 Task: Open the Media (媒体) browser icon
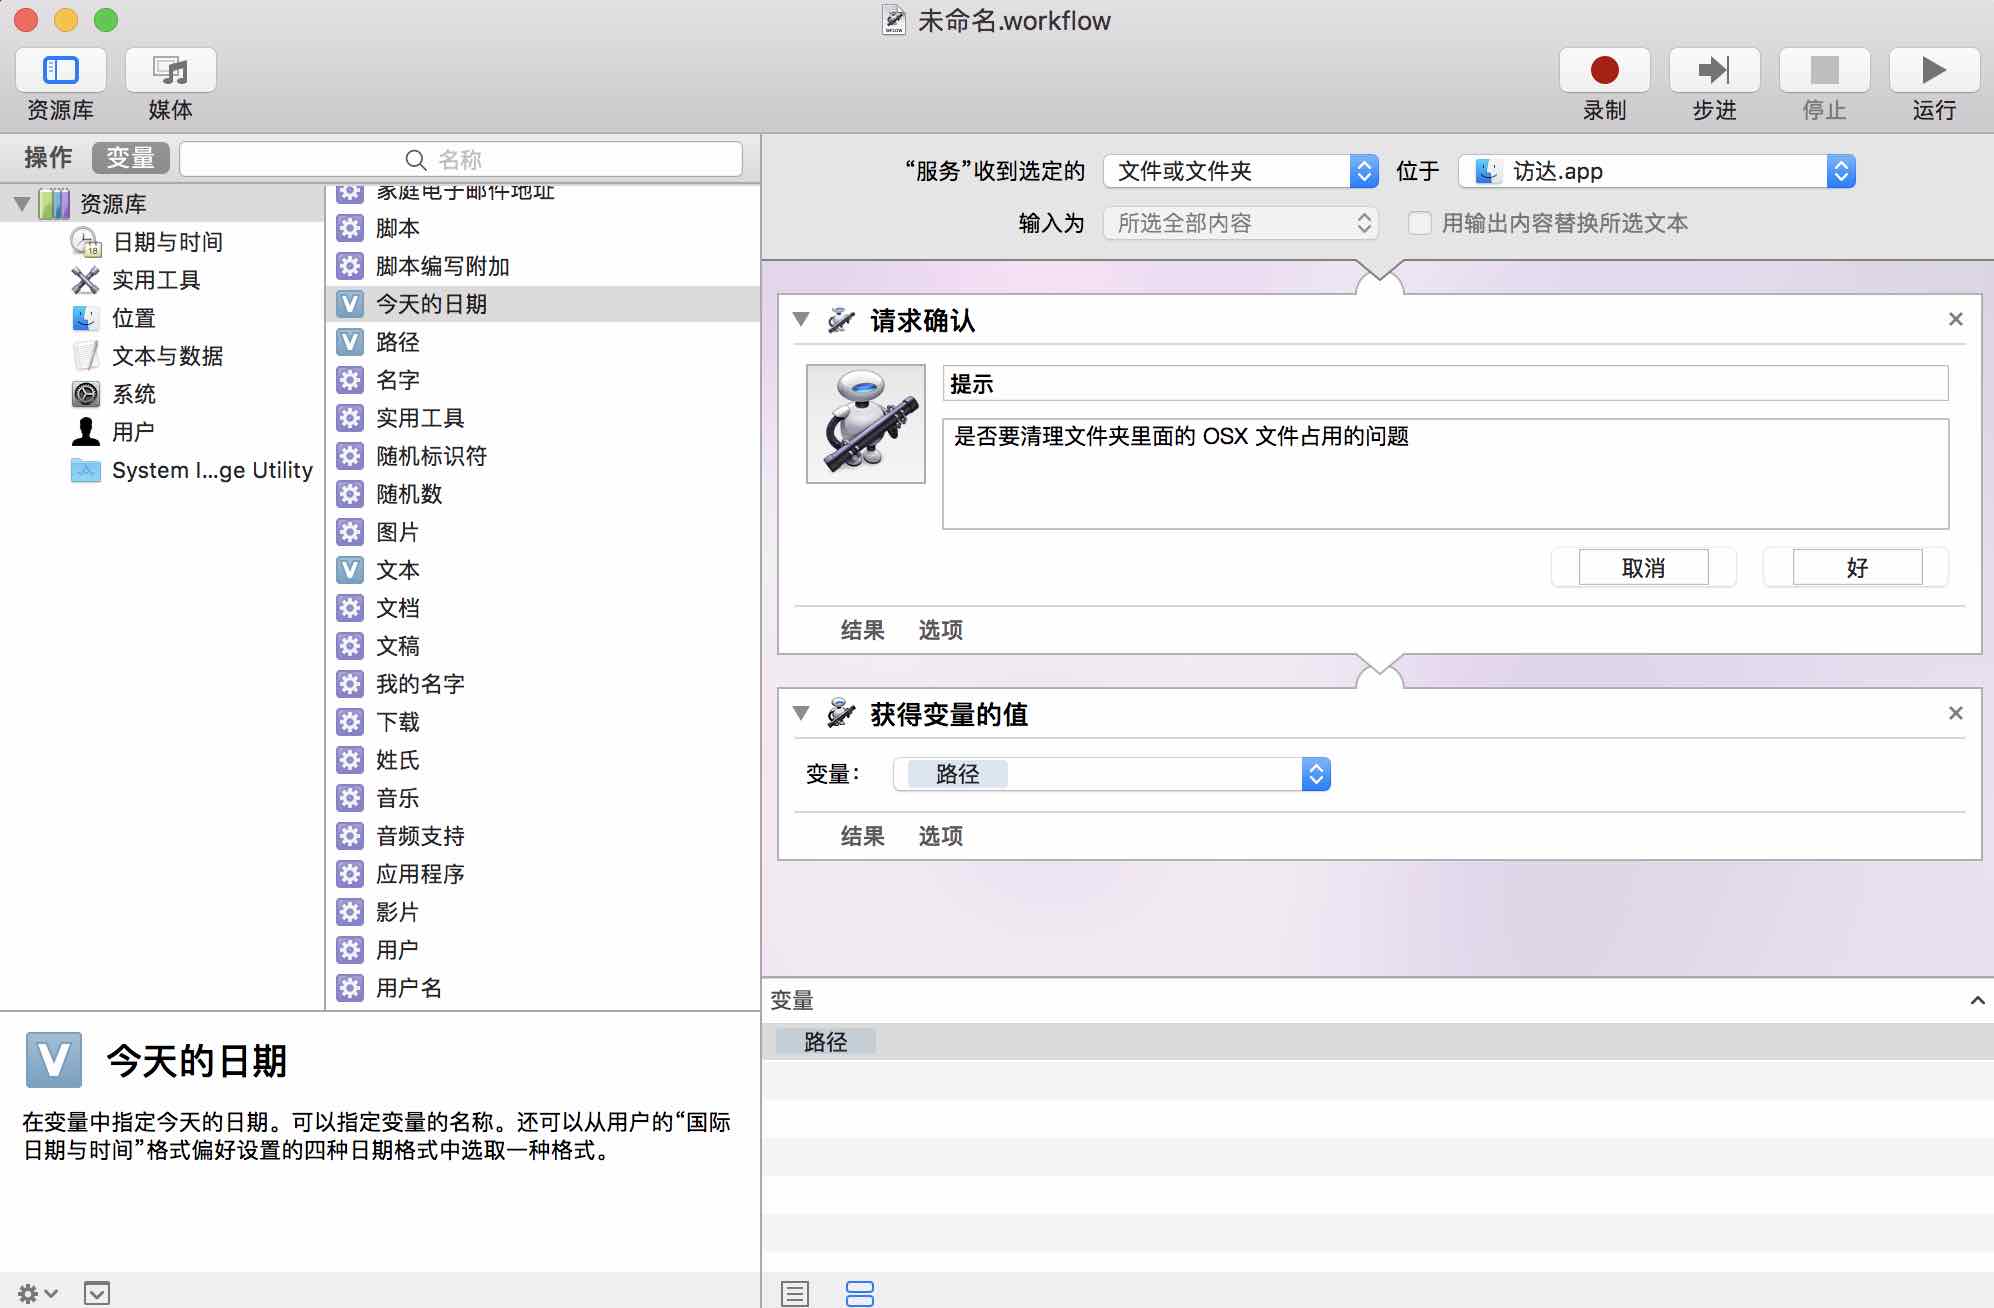tap(170, 70)
